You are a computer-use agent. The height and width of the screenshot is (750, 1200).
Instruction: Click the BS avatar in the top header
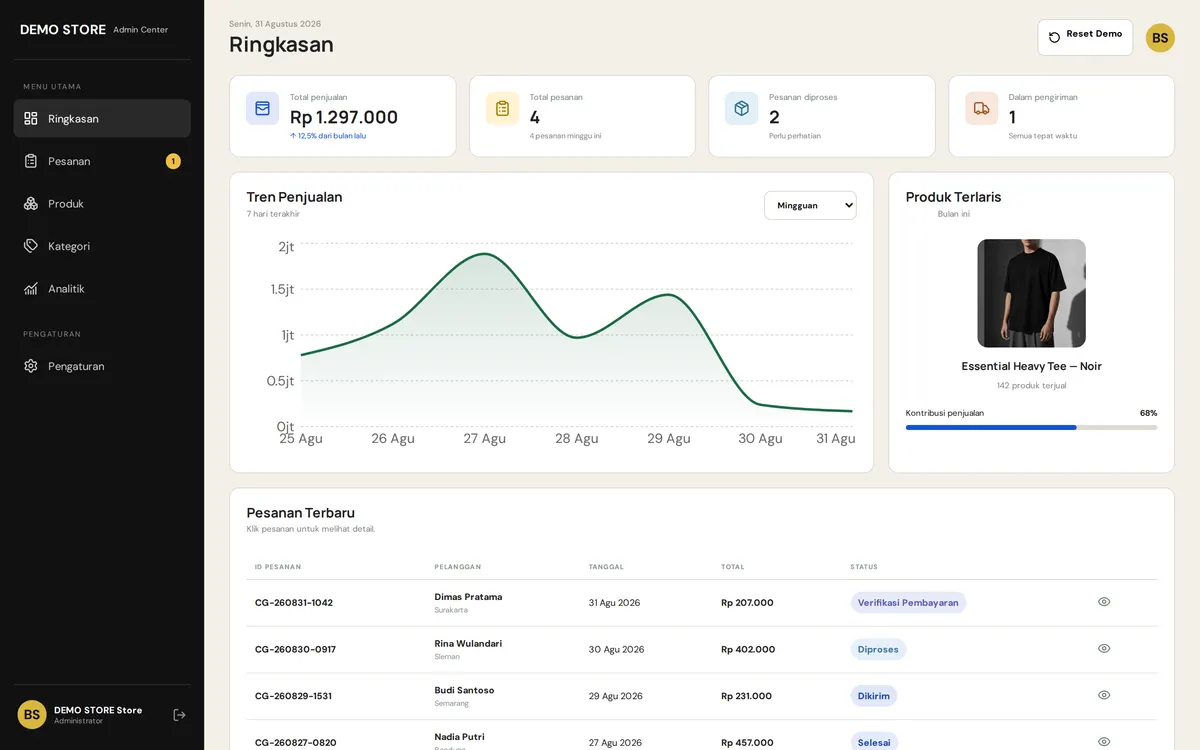[1160, 38]
